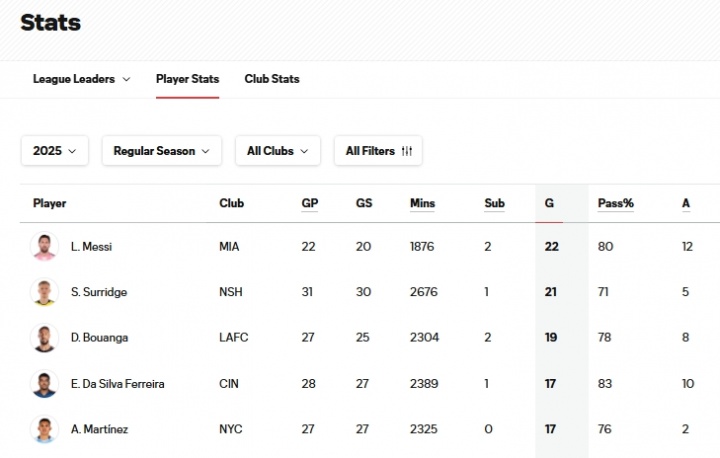Expand the Regular Season dropdown

(161, 151)
